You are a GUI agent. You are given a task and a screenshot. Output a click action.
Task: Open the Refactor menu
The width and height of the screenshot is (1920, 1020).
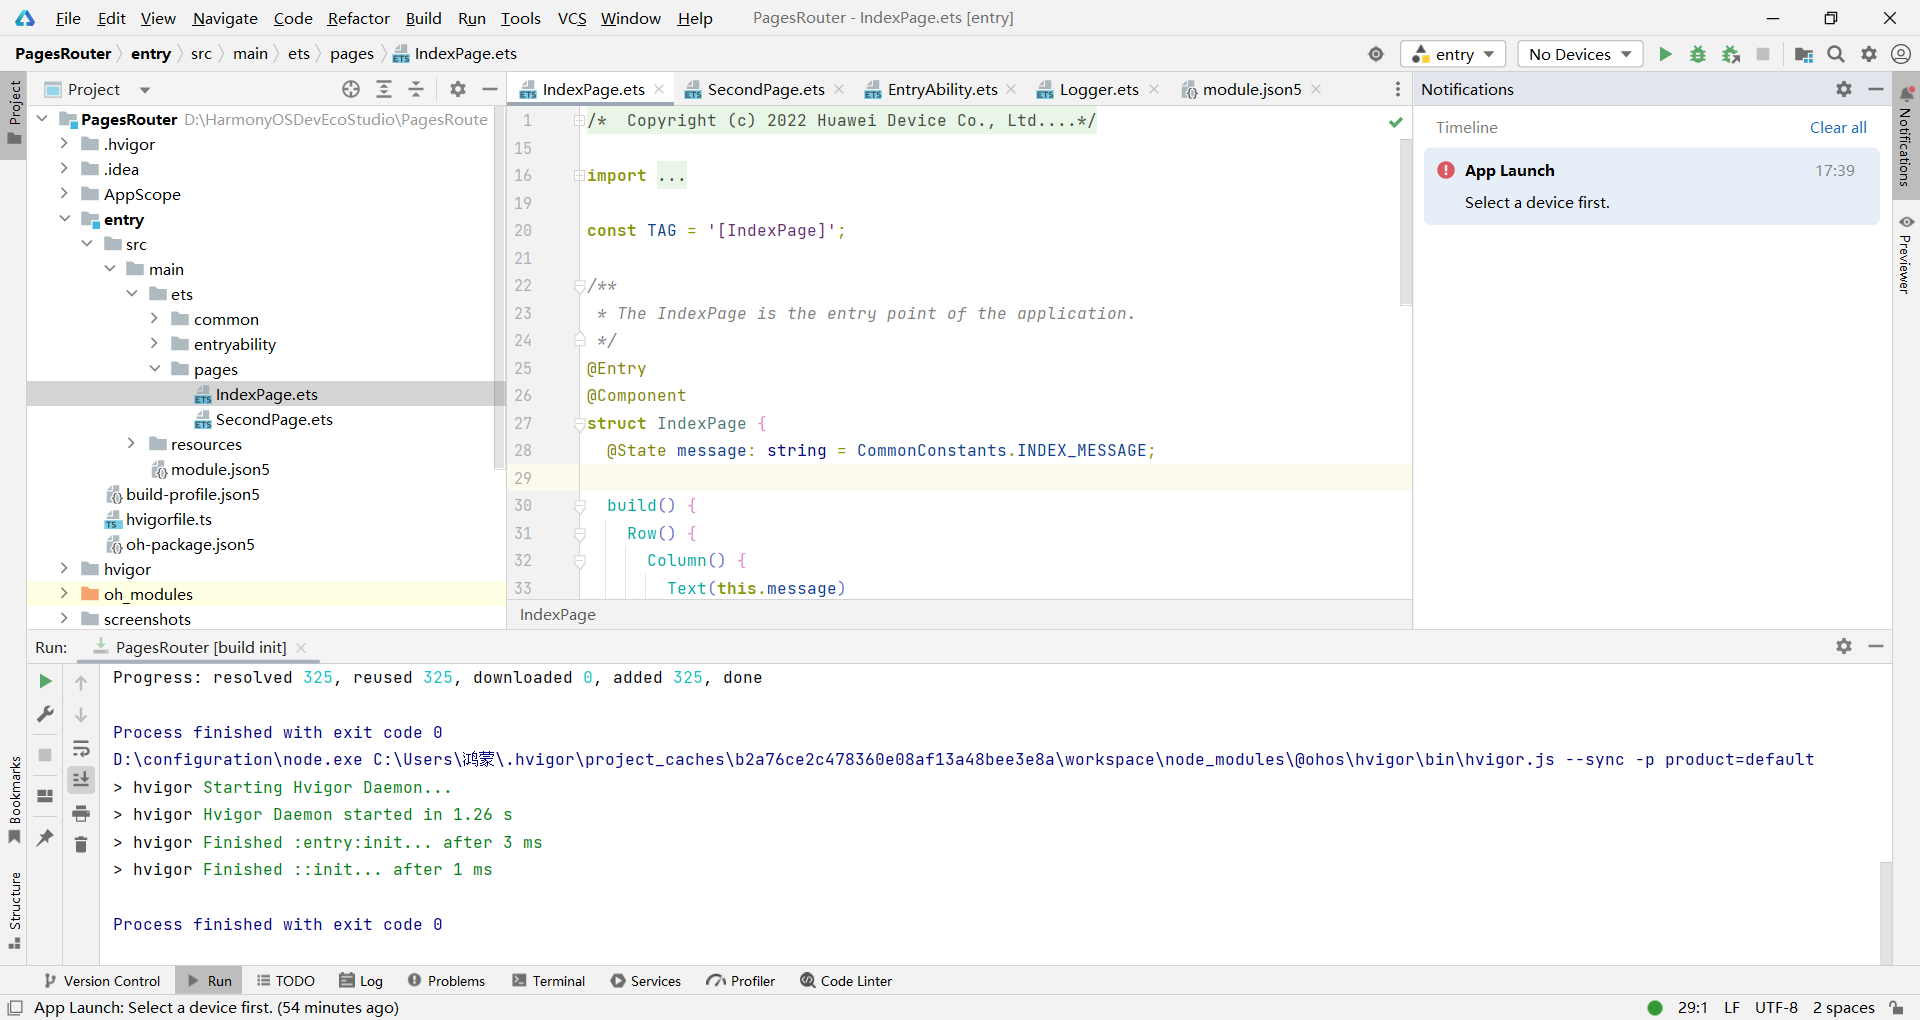coord(358,18)
